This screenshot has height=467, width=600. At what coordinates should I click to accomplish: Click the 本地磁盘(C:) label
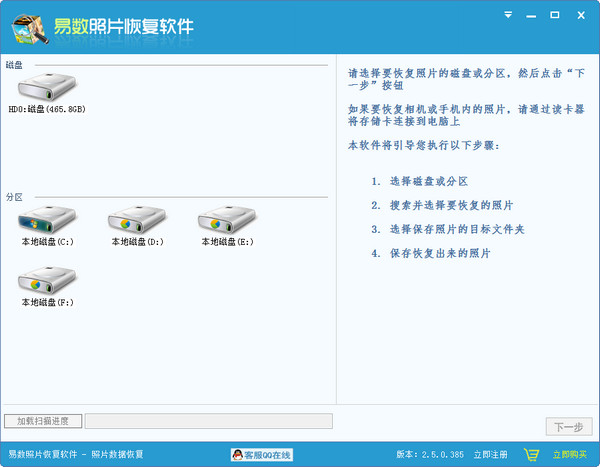(x=47, y=242)
